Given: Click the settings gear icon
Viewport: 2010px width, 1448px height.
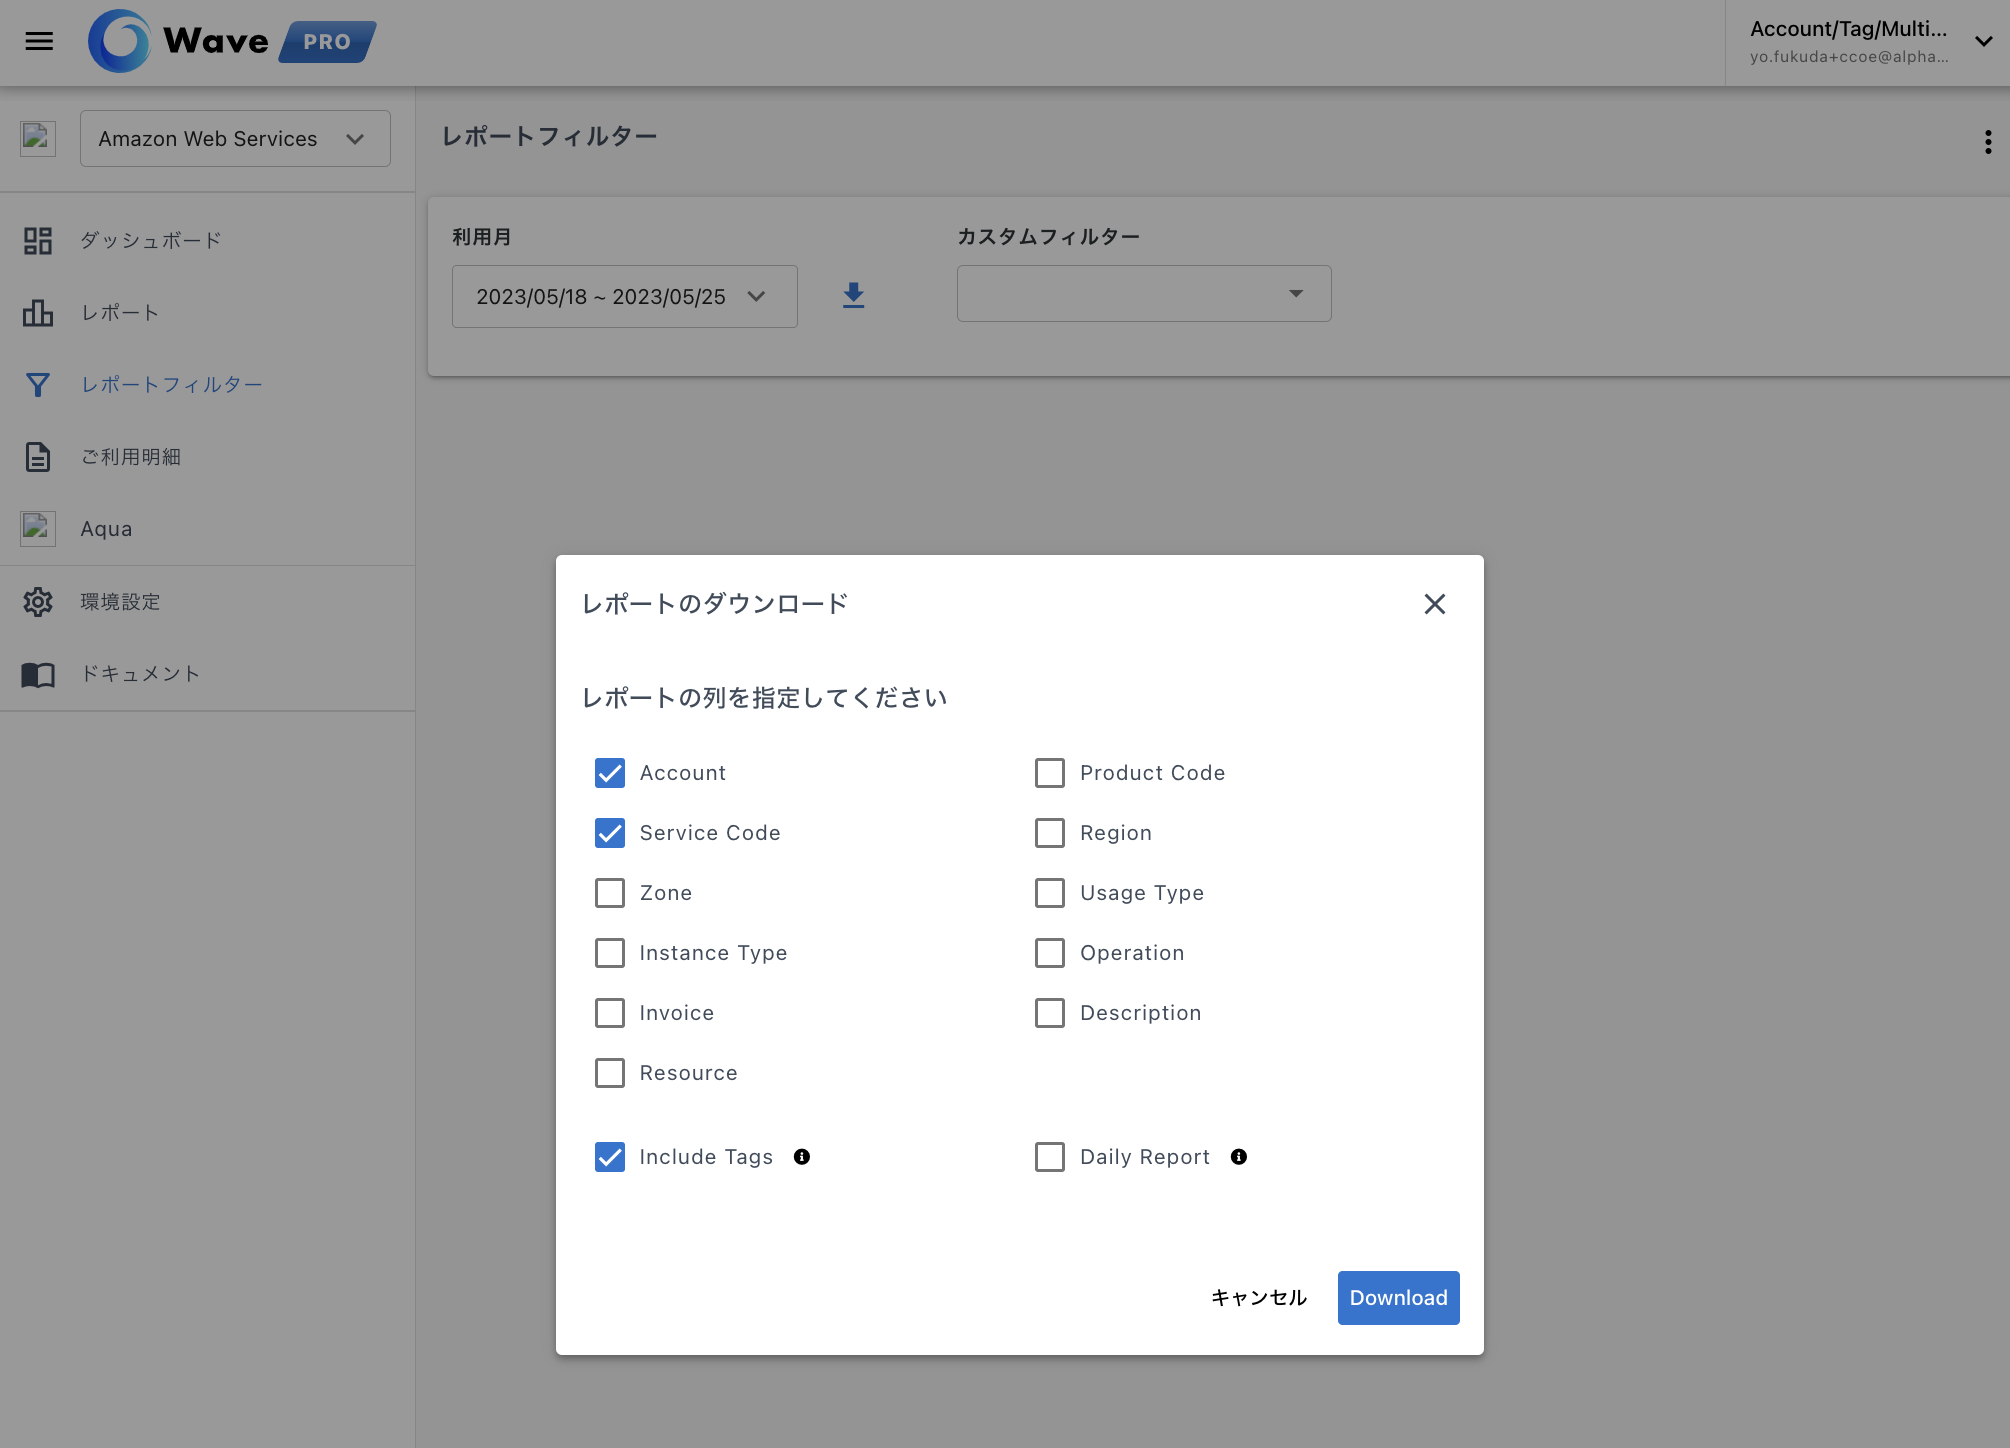Looking at the screenshot, I should 38,602.
